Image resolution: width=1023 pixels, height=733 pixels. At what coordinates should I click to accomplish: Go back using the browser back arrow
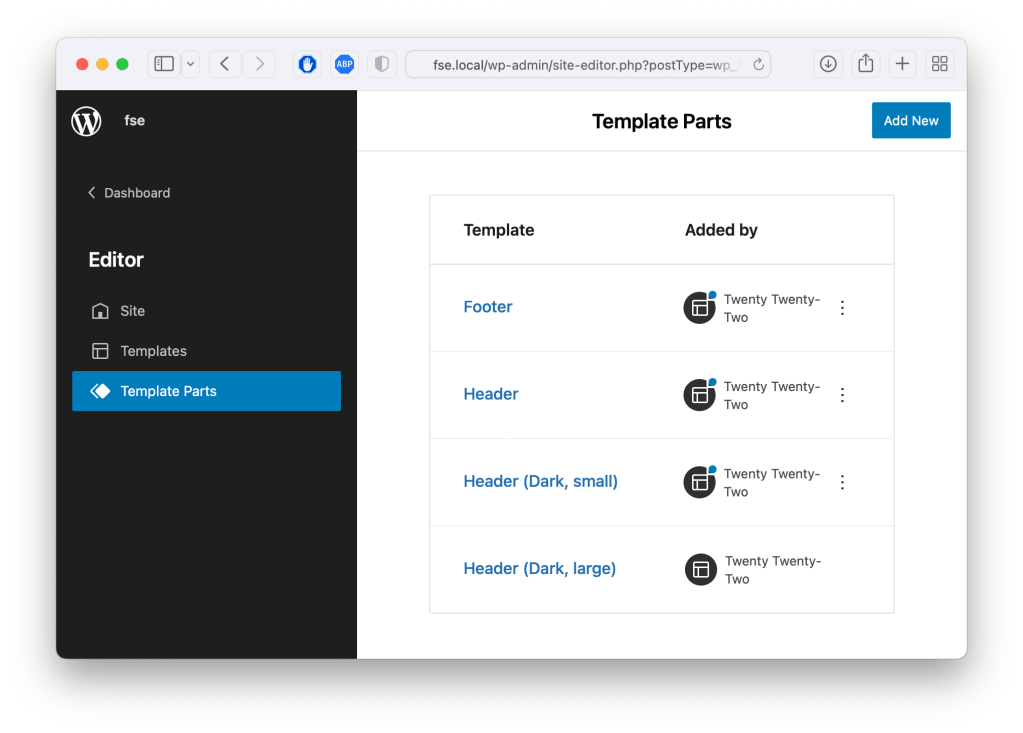point(225,64)
